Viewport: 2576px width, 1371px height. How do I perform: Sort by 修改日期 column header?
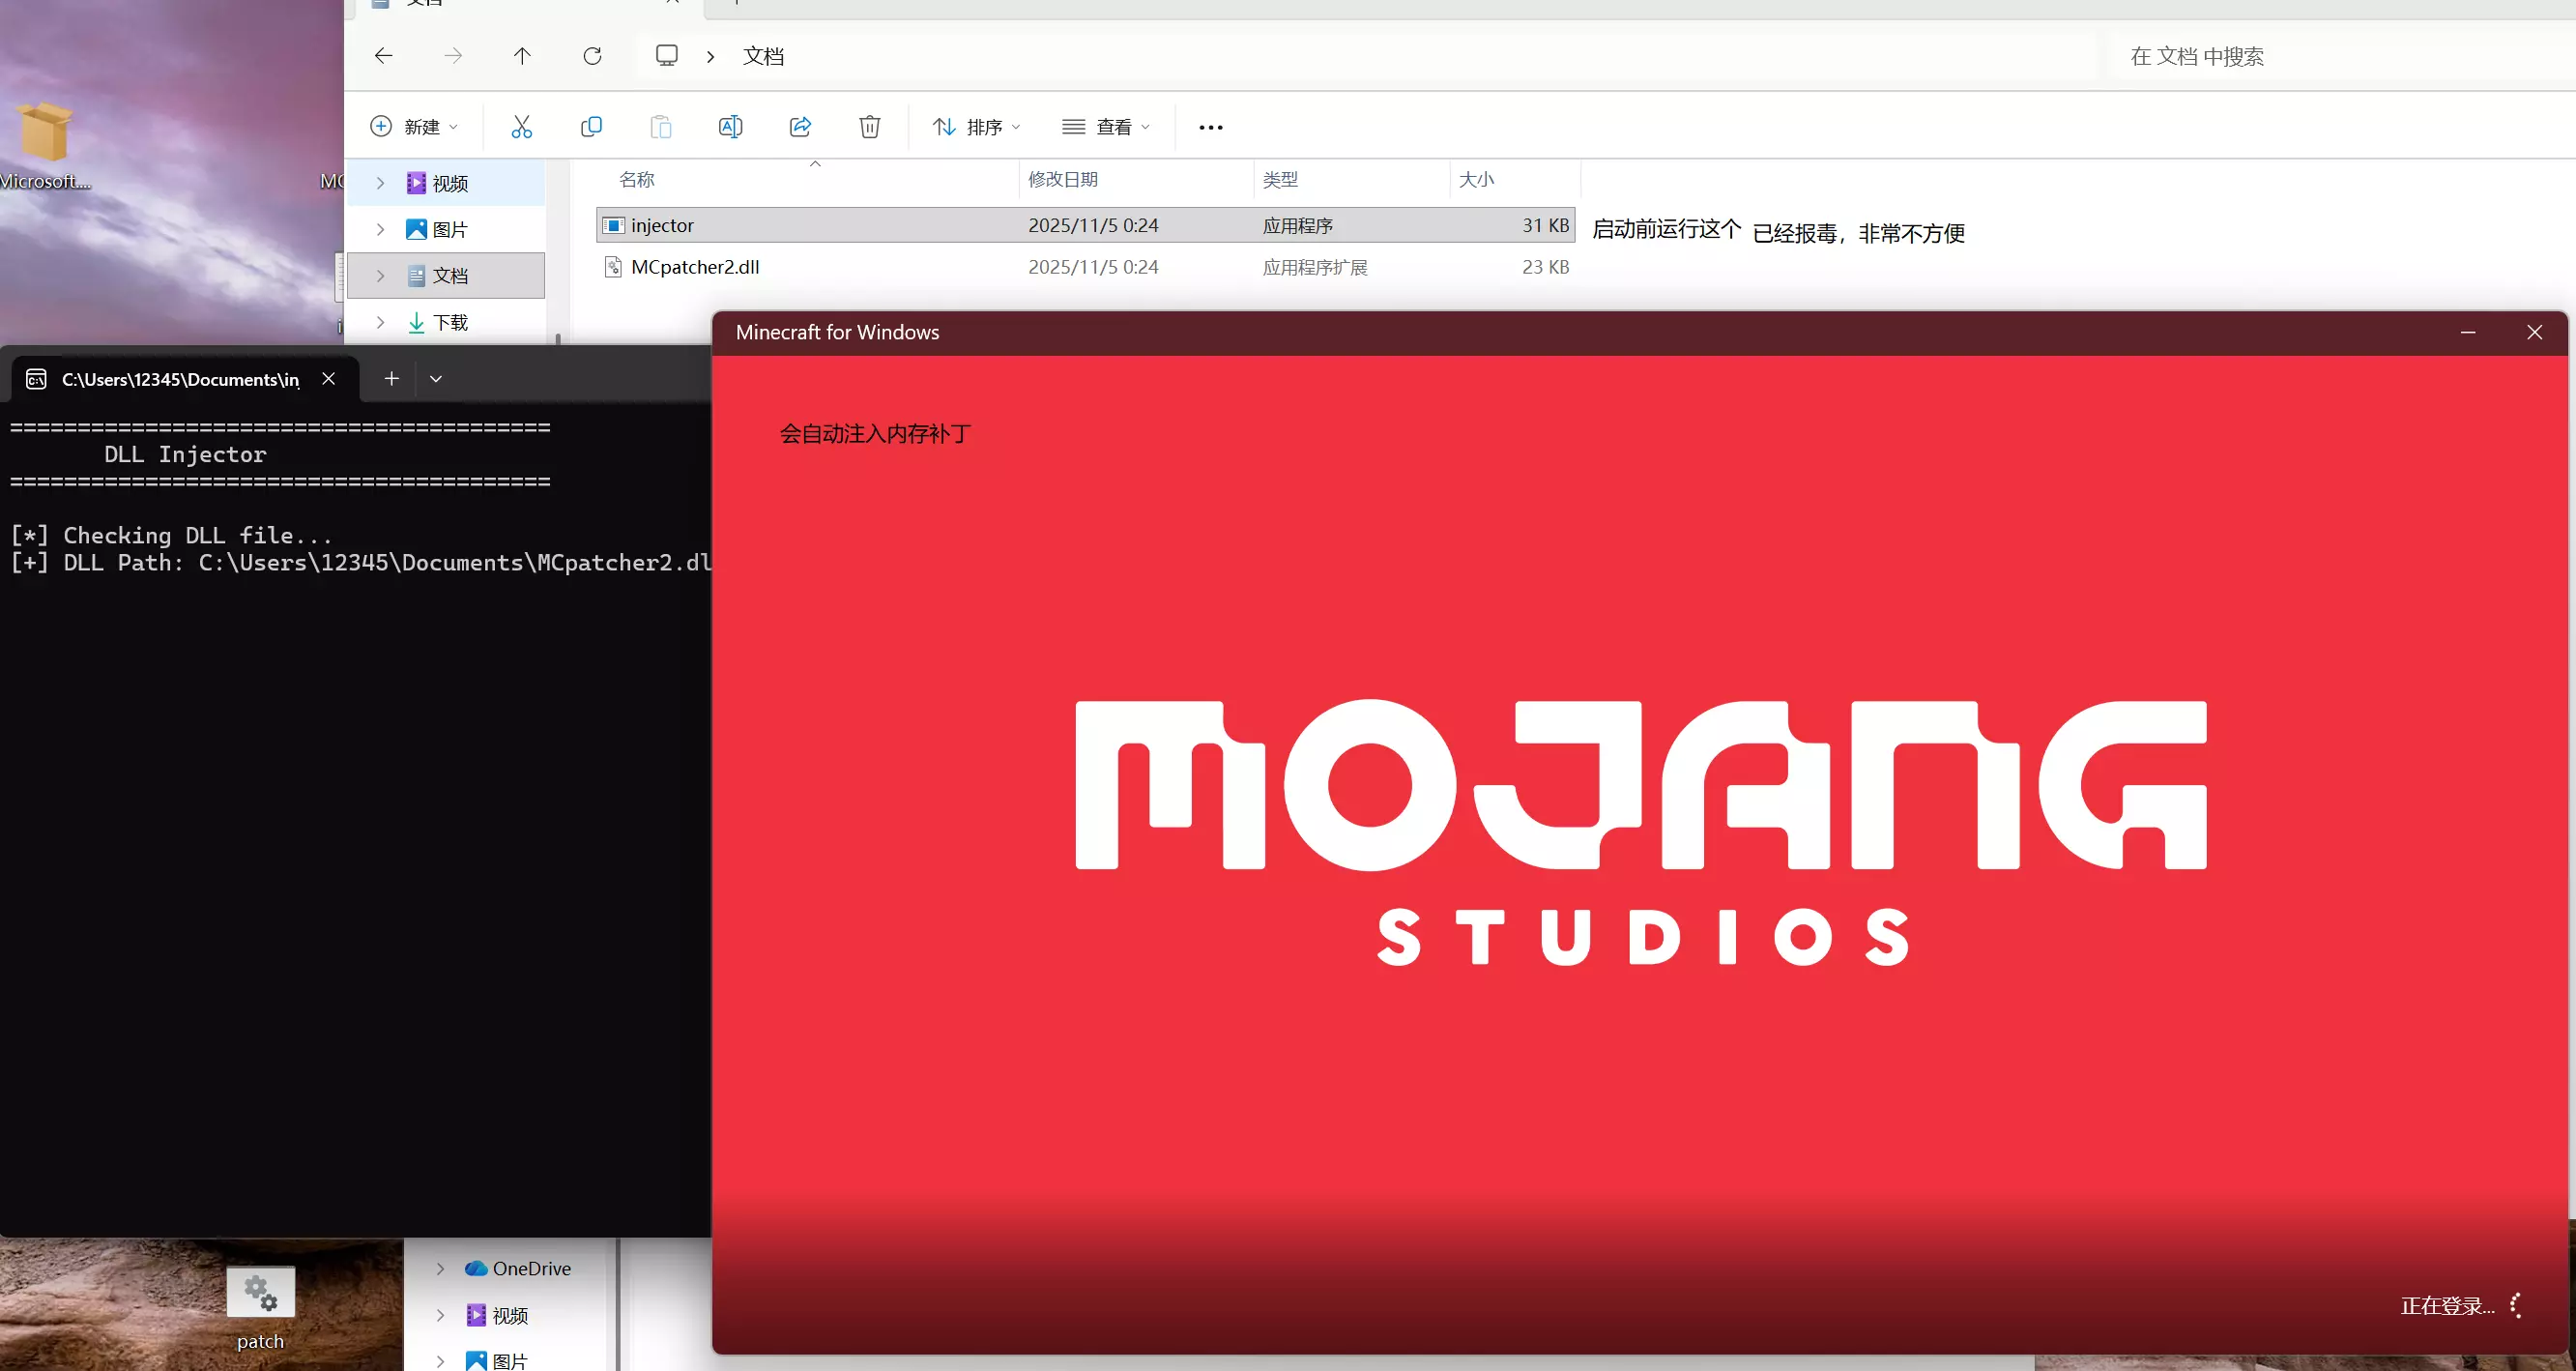coord(1063,179)
